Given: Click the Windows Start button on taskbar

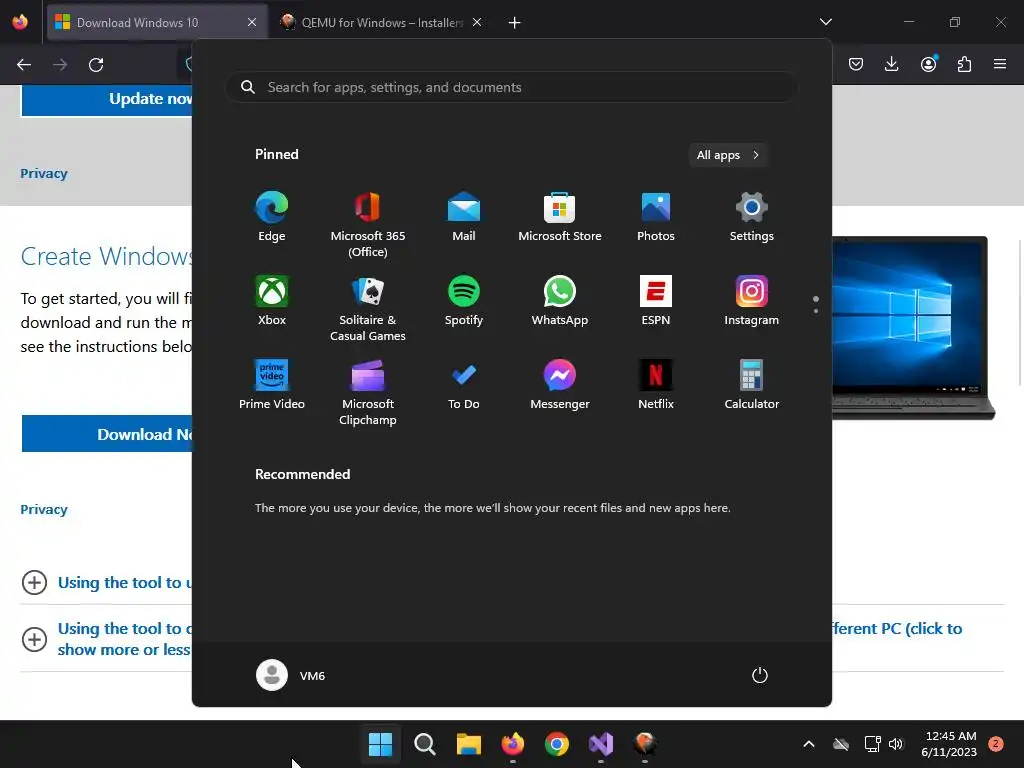Looking at the screenshot, I should click(380, 744).
